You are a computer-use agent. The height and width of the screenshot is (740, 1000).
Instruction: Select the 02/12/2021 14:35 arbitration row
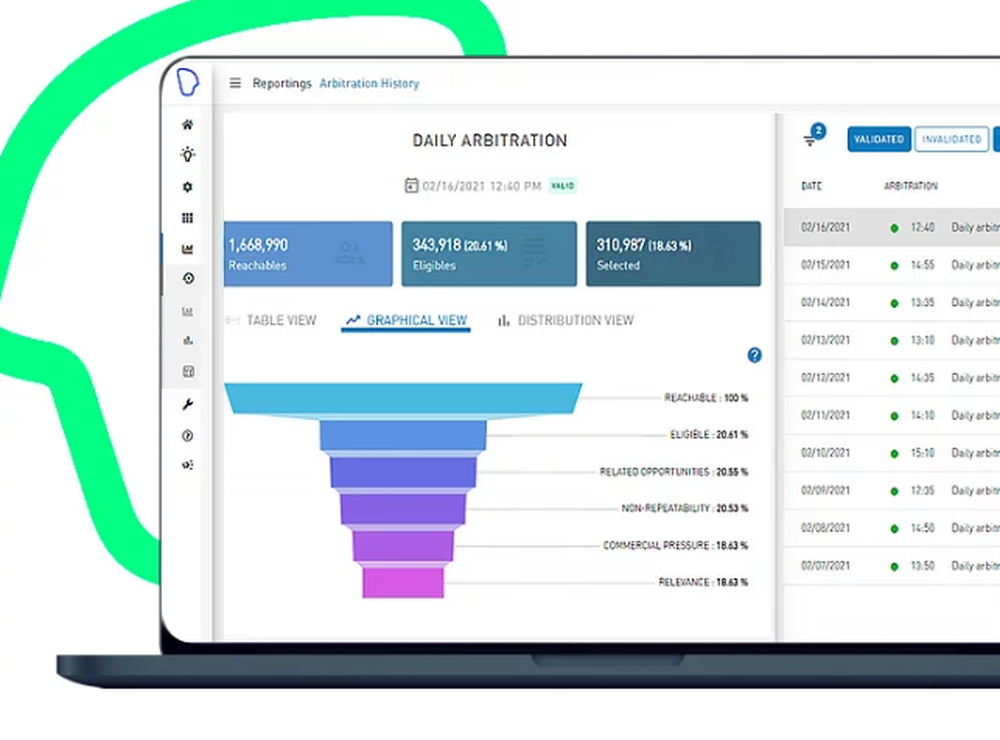892,378
